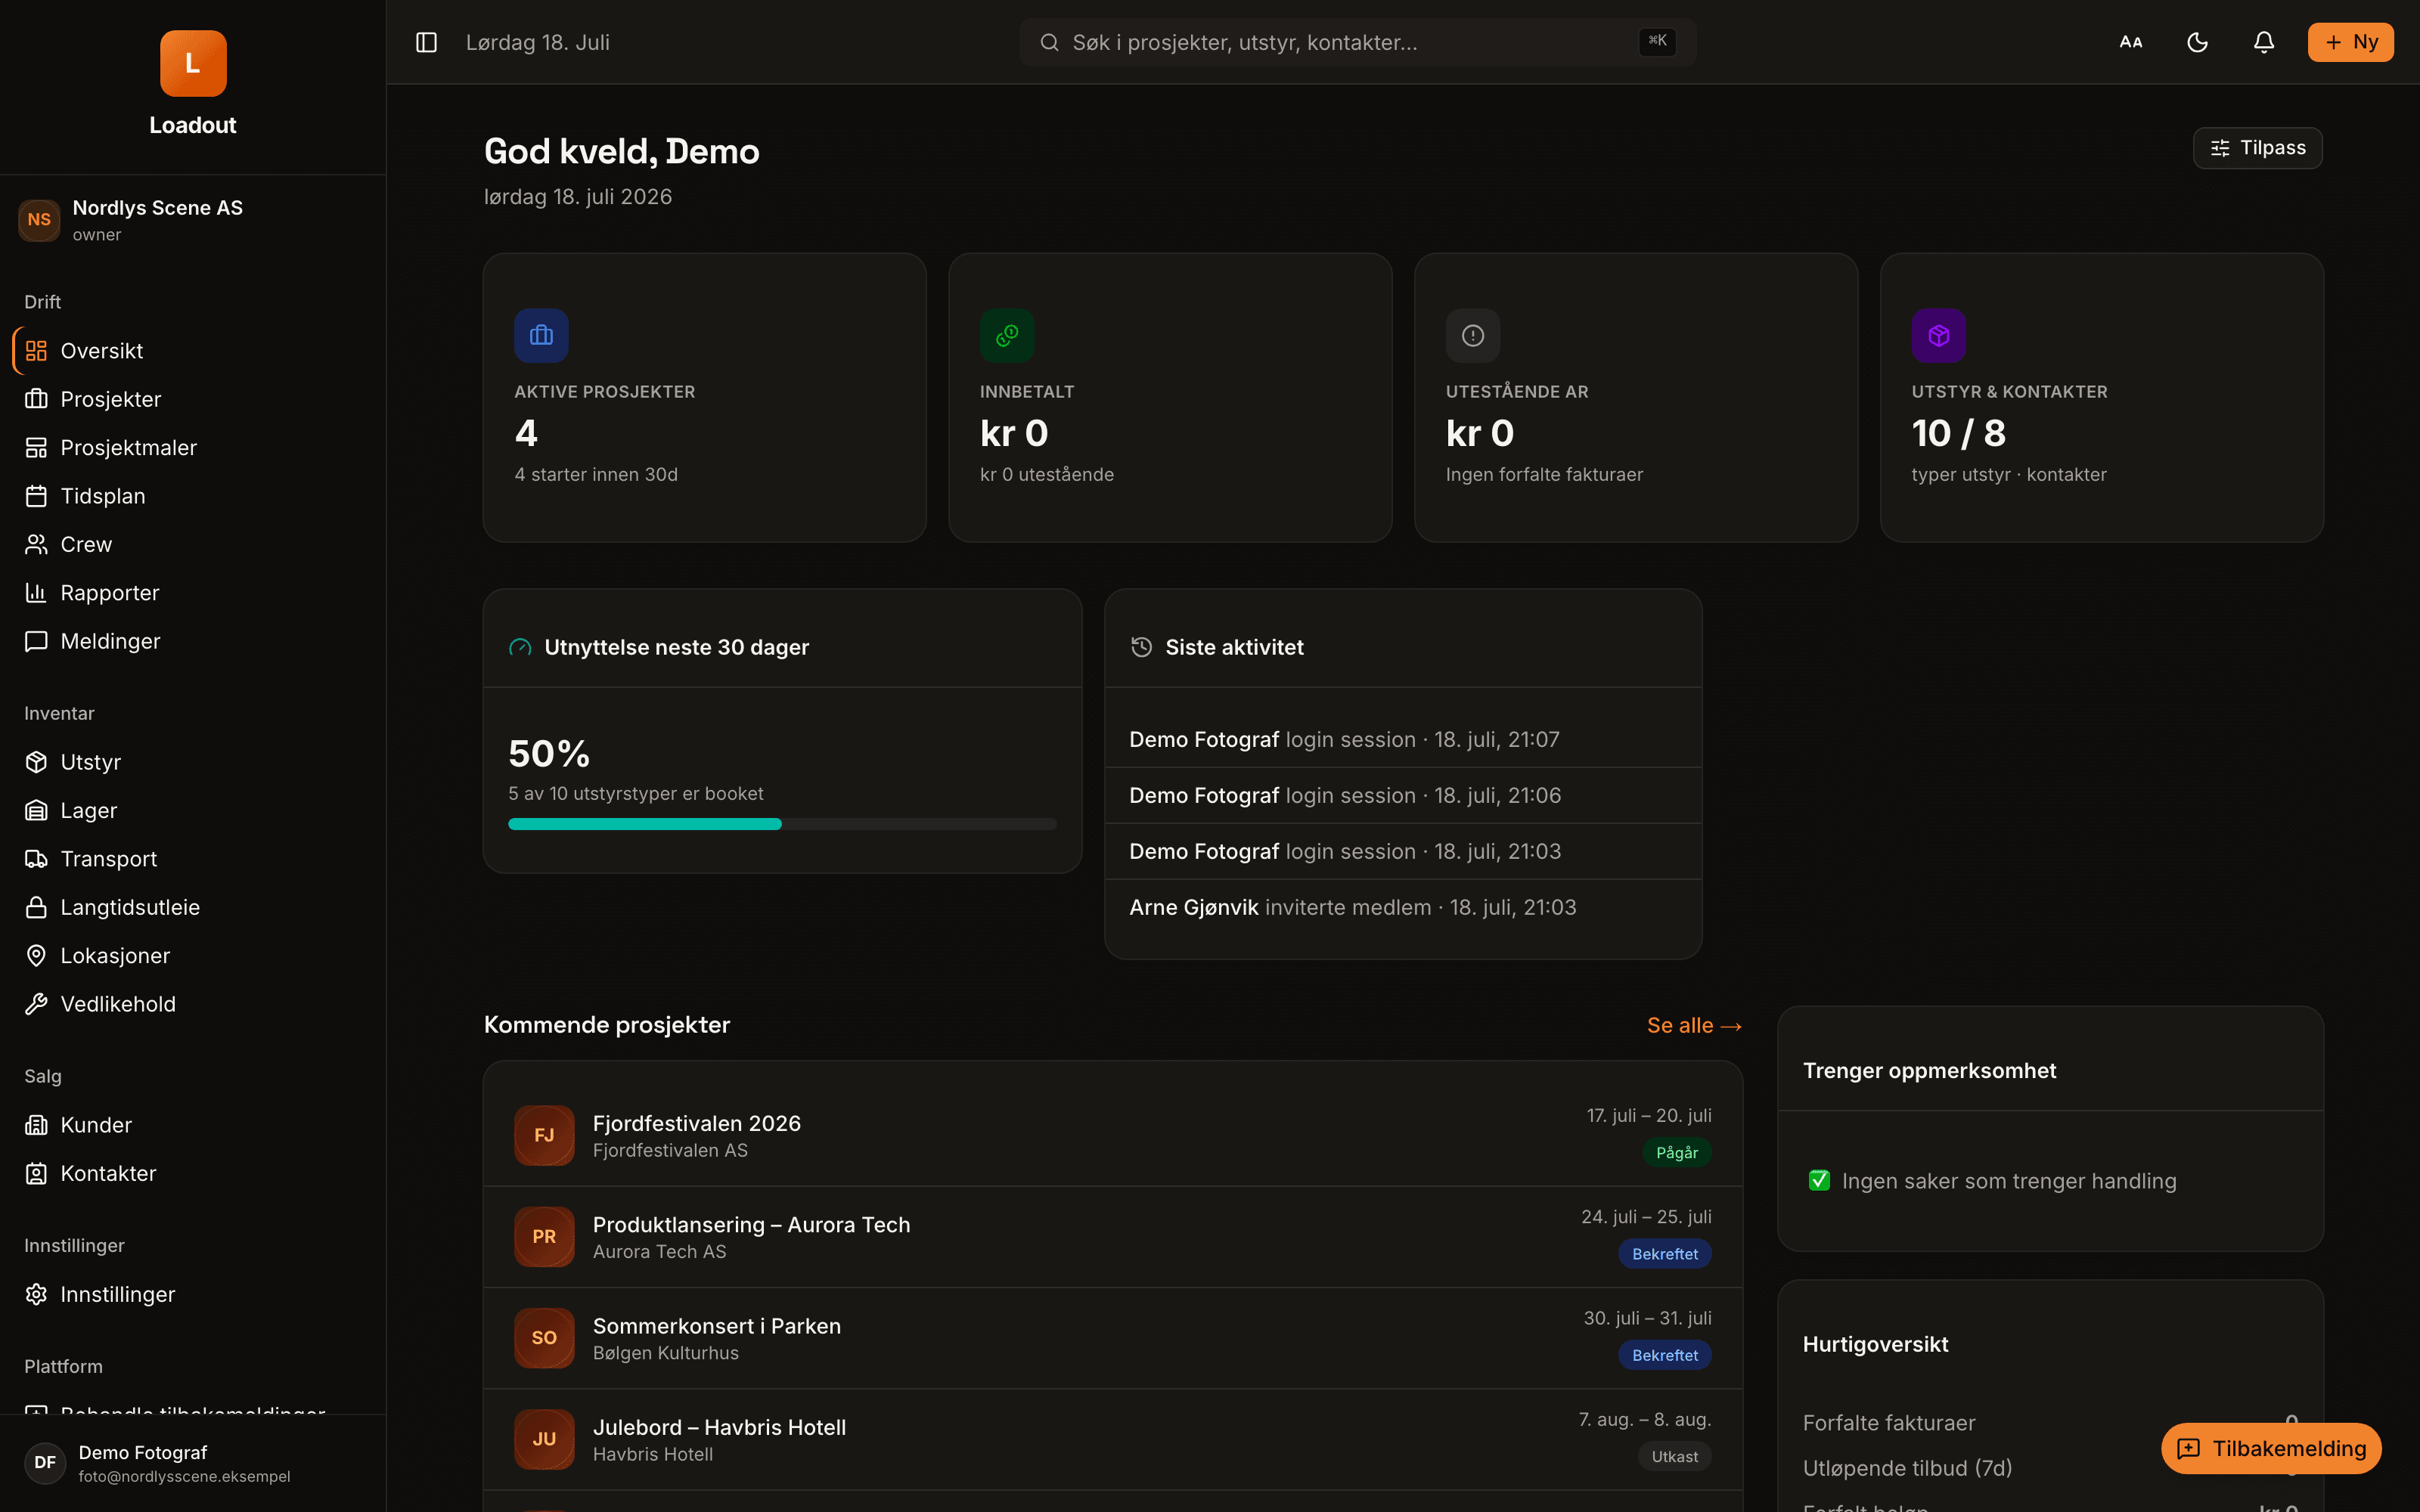Open the notifications bell

click(x=2264, y=42)
